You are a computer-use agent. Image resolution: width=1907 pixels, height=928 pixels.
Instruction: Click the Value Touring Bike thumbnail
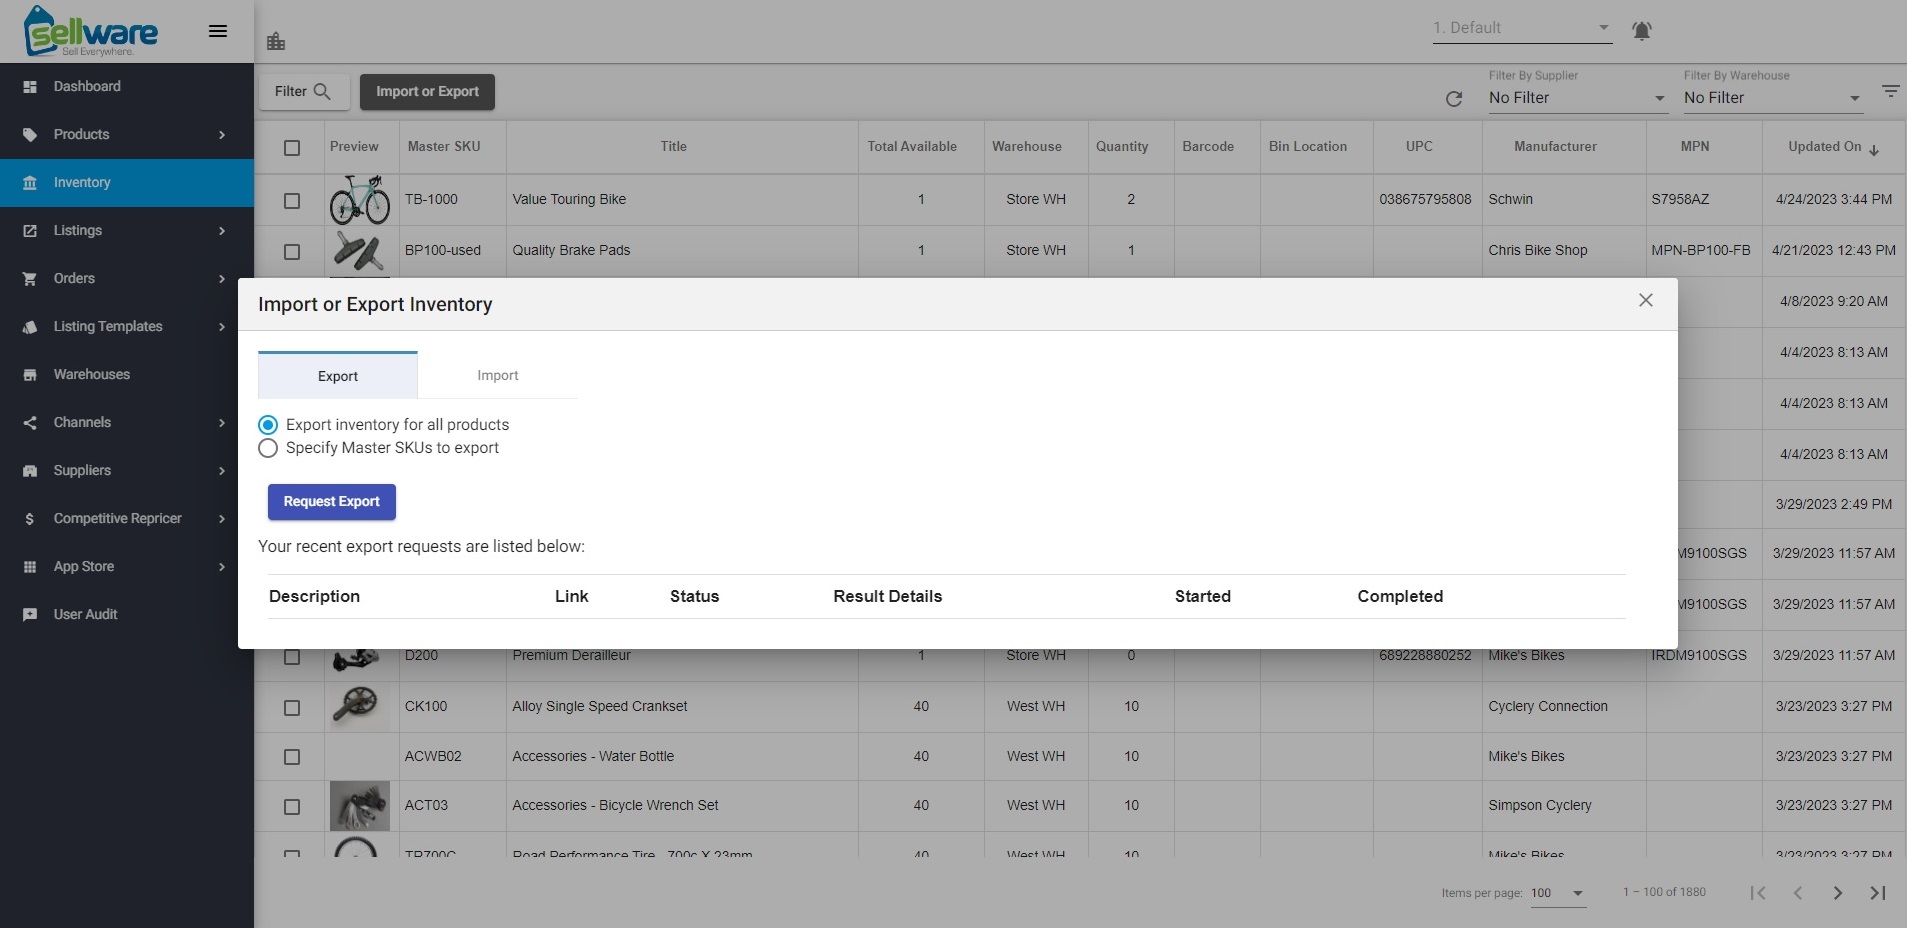(x=360, y=199)
